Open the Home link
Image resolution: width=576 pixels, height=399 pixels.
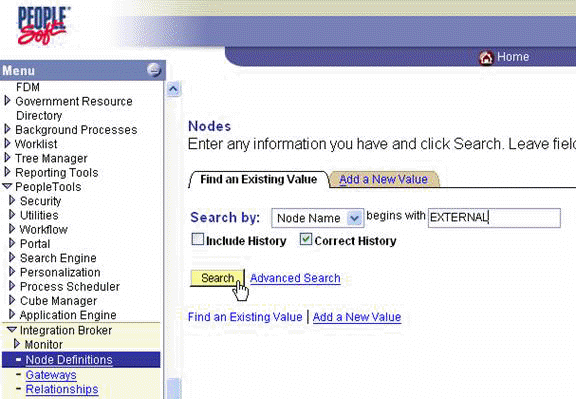(513, 57)
